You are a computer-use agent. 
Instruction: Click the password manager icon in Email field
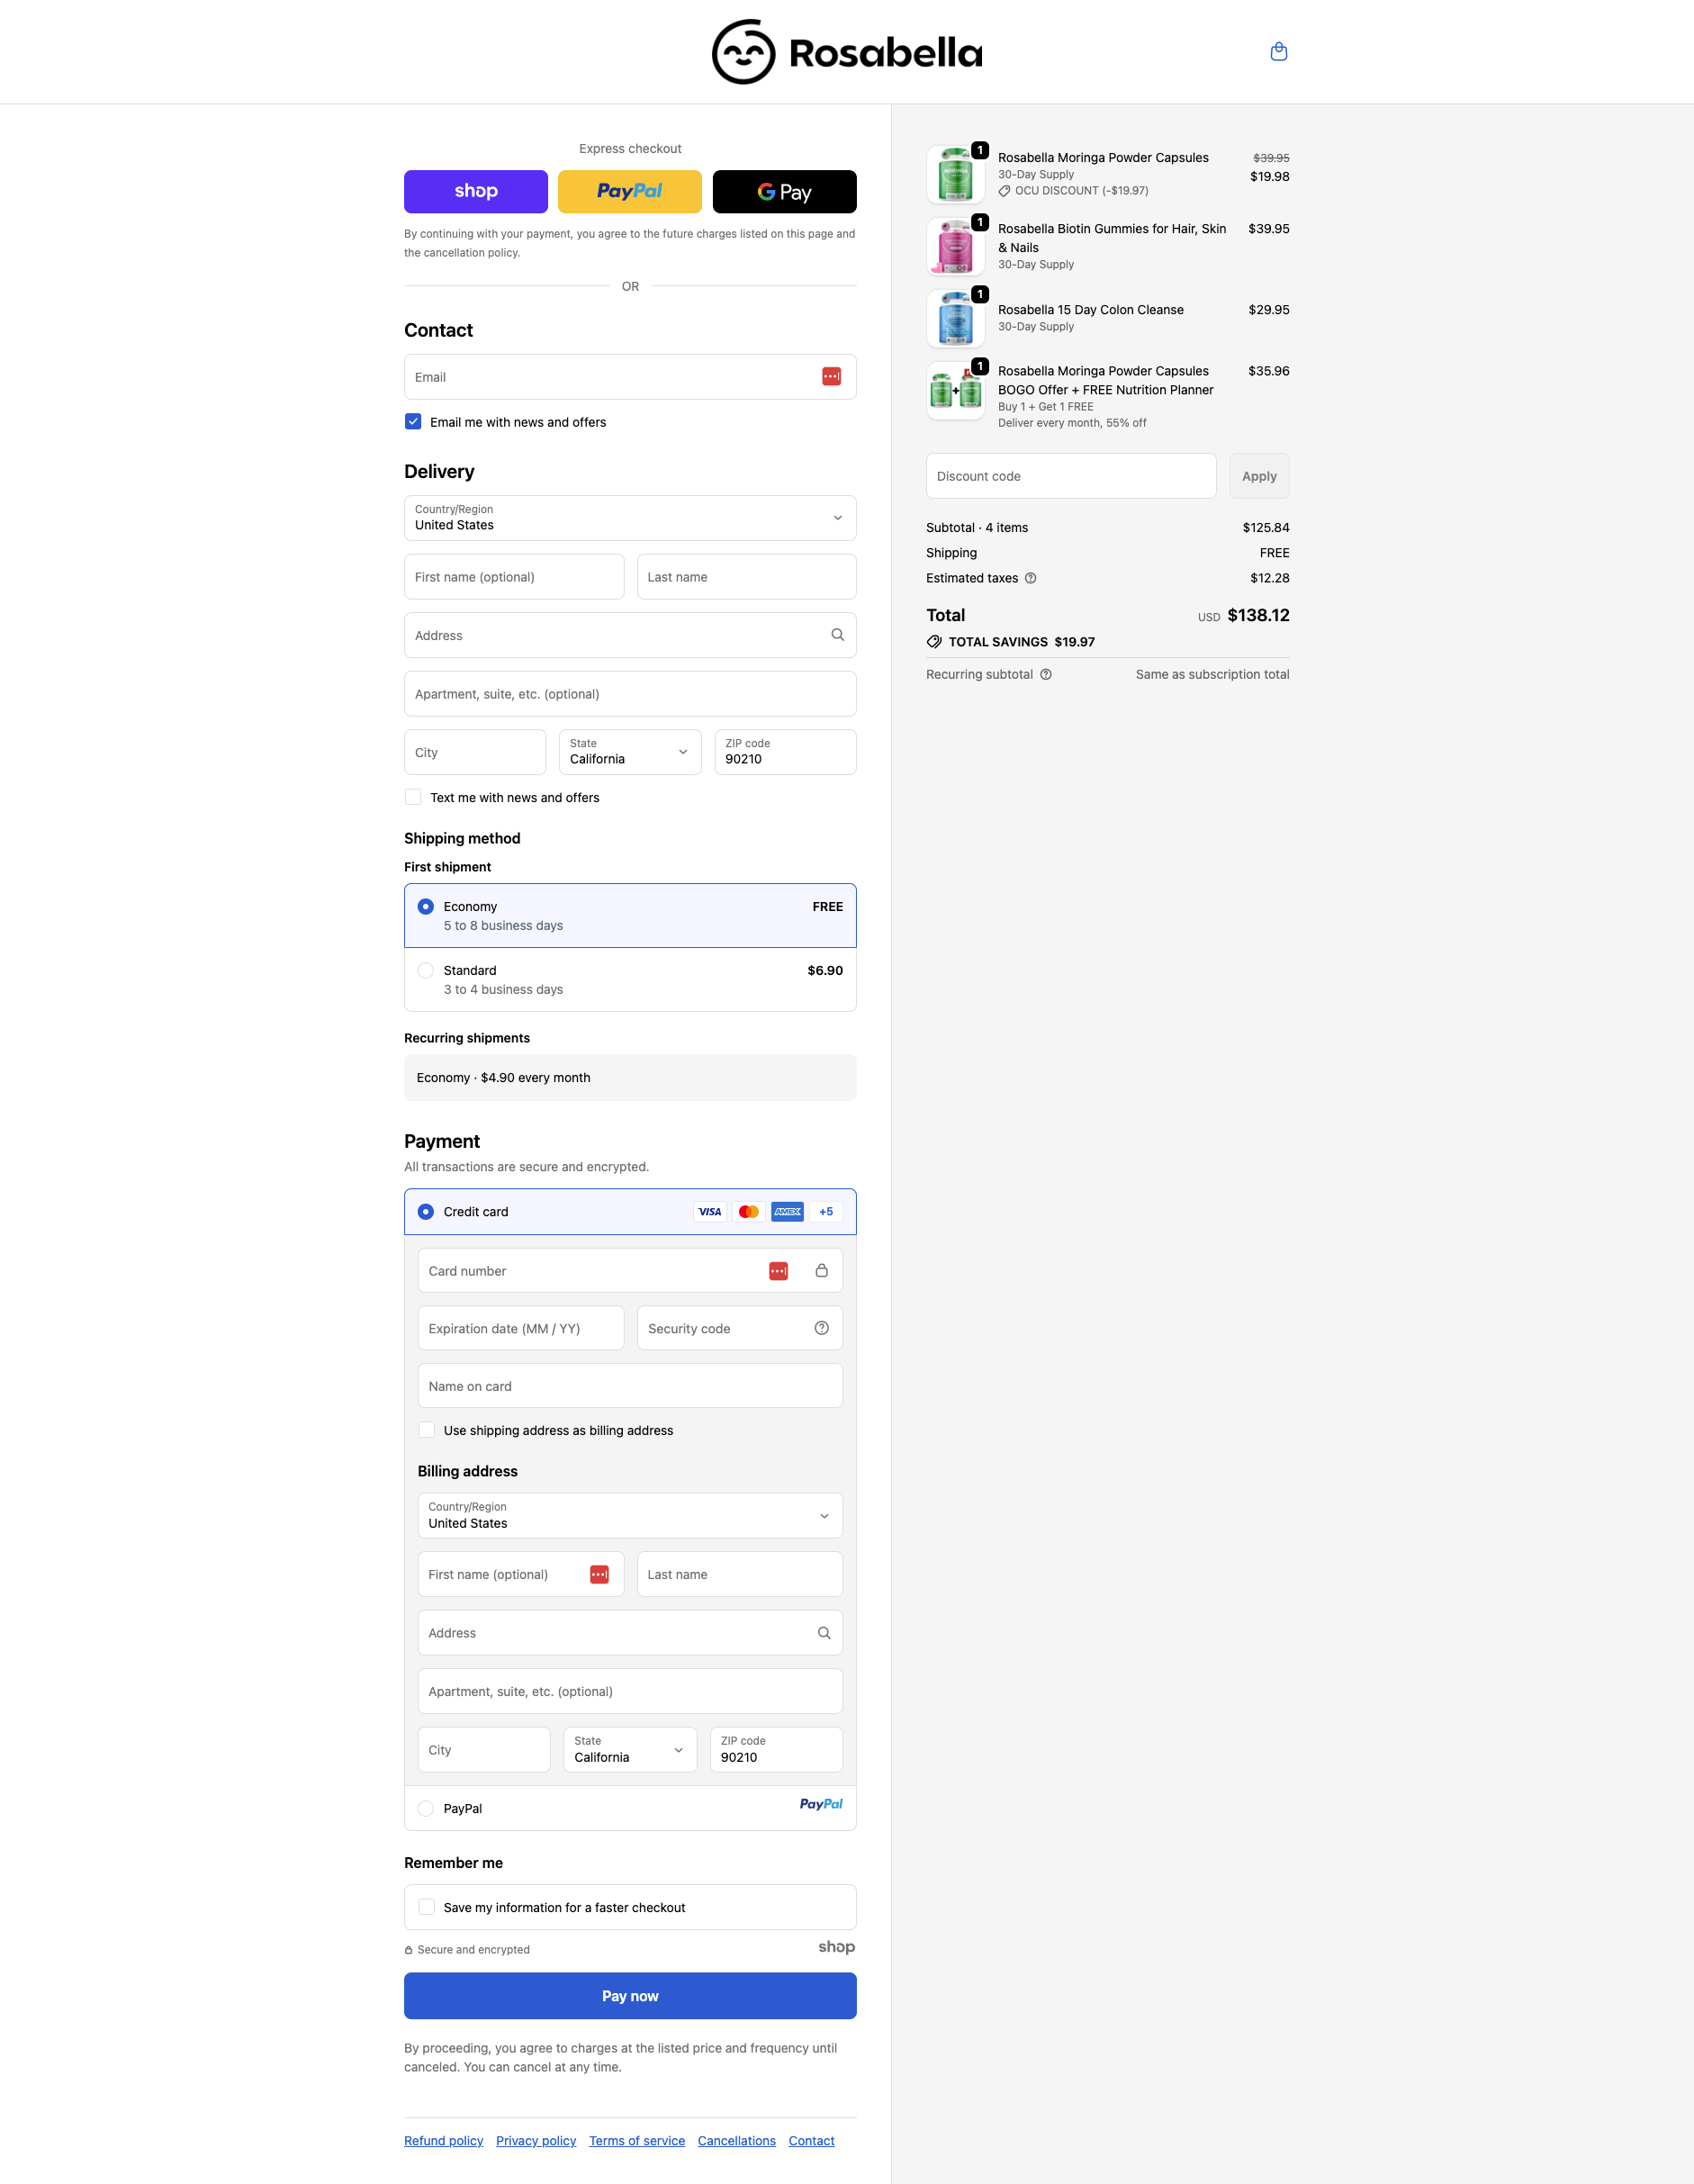coord(831,377)
